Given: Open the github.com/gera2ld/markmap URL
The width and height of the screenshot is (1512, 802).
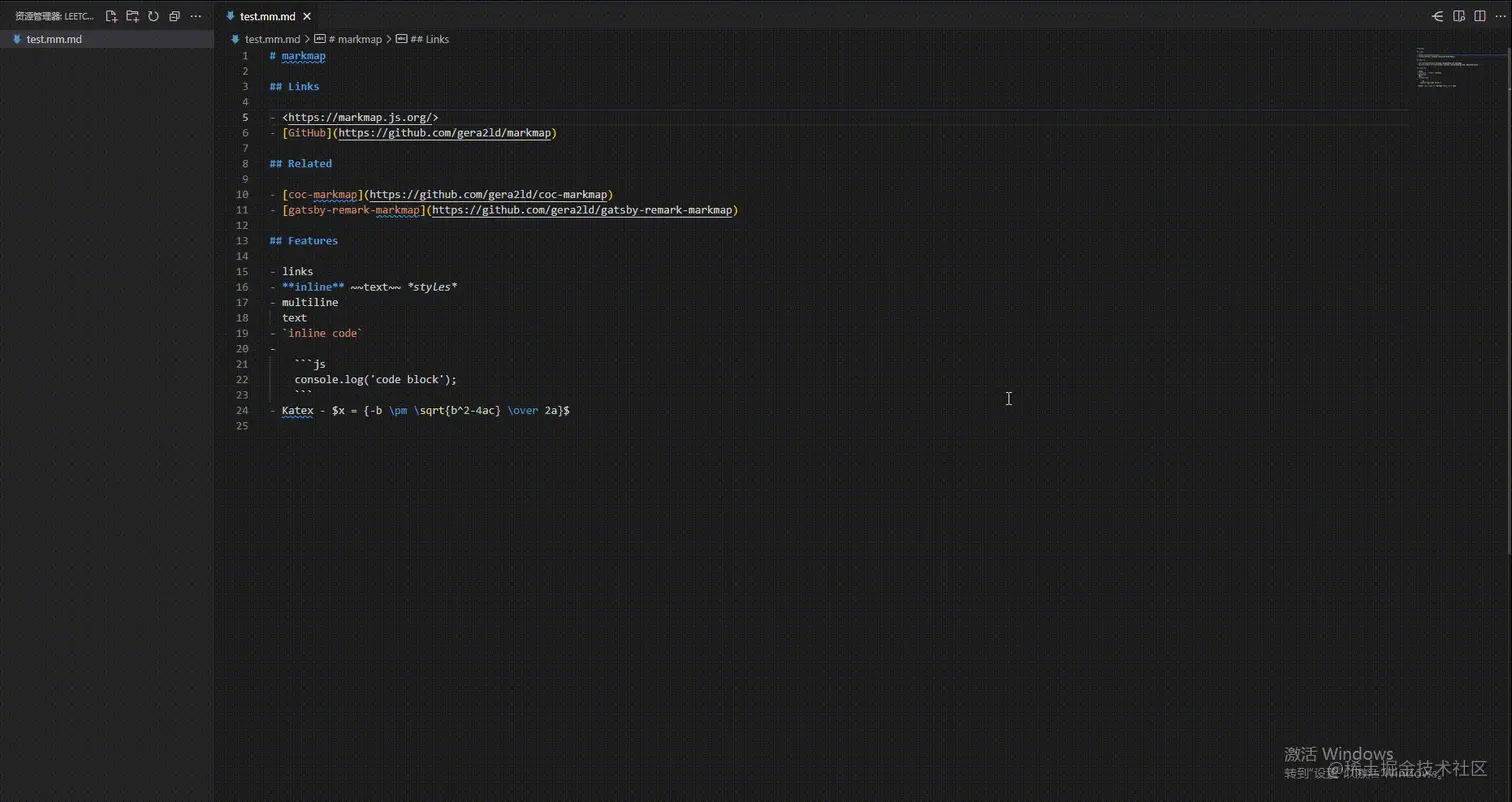Looking at the screenshot, I should point(445,133).
